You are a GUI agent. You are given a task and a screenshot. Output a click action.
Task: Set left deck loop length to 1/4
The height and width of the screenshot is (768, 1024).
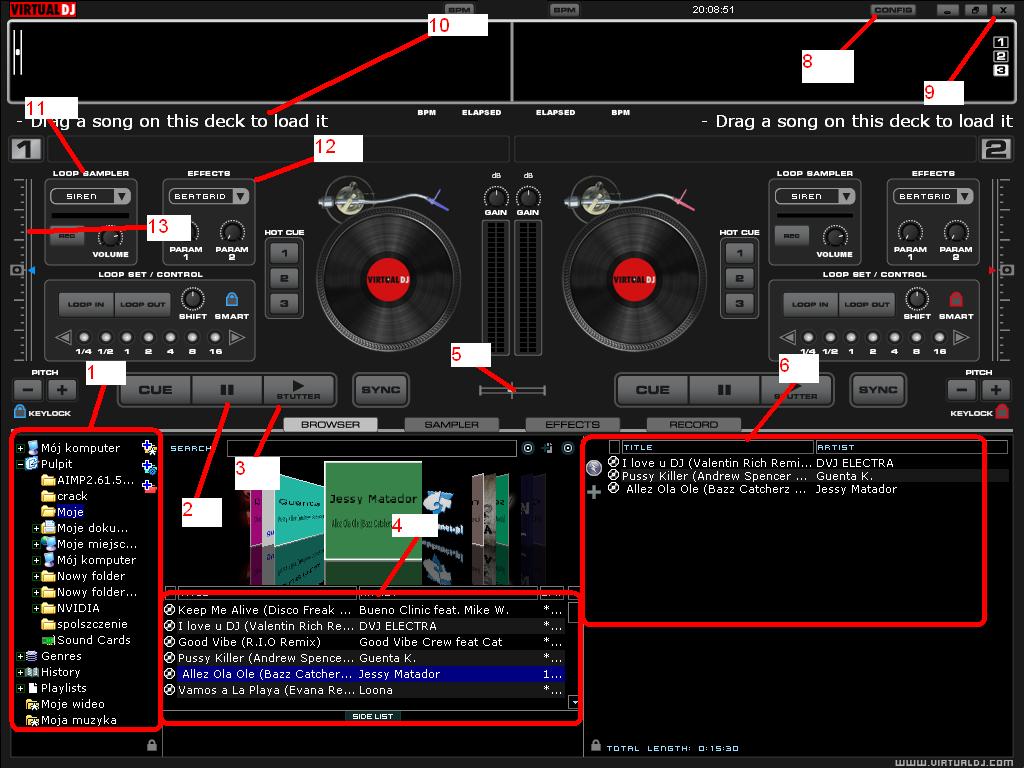point(84,338)
